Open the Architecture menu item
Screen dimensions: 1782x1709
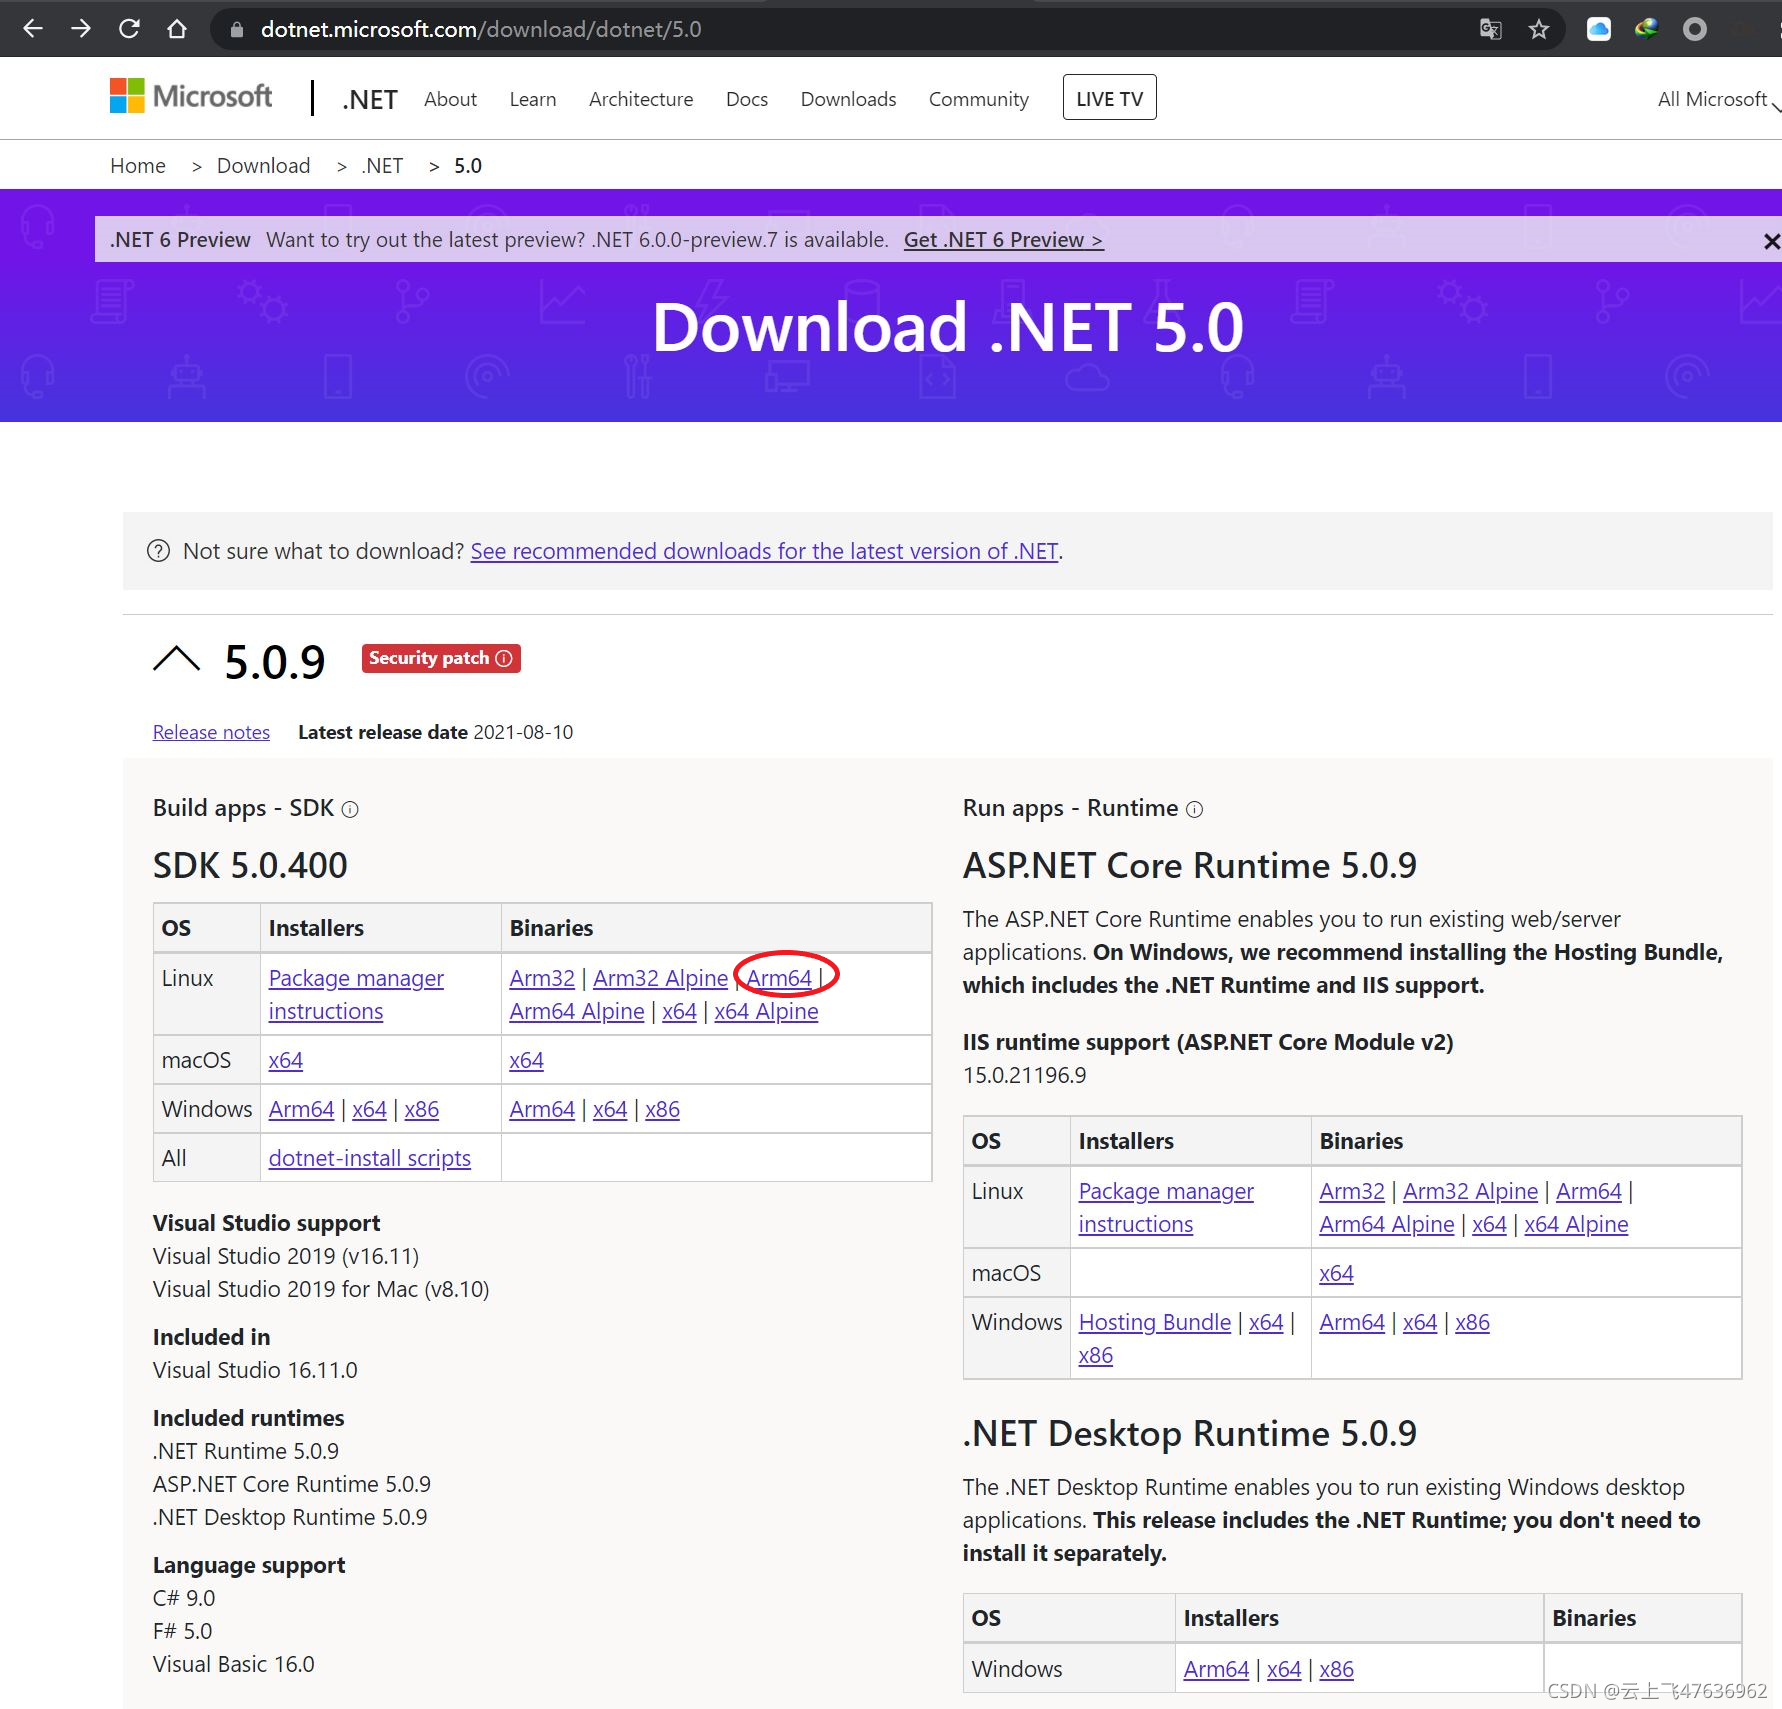coord(641,99)
